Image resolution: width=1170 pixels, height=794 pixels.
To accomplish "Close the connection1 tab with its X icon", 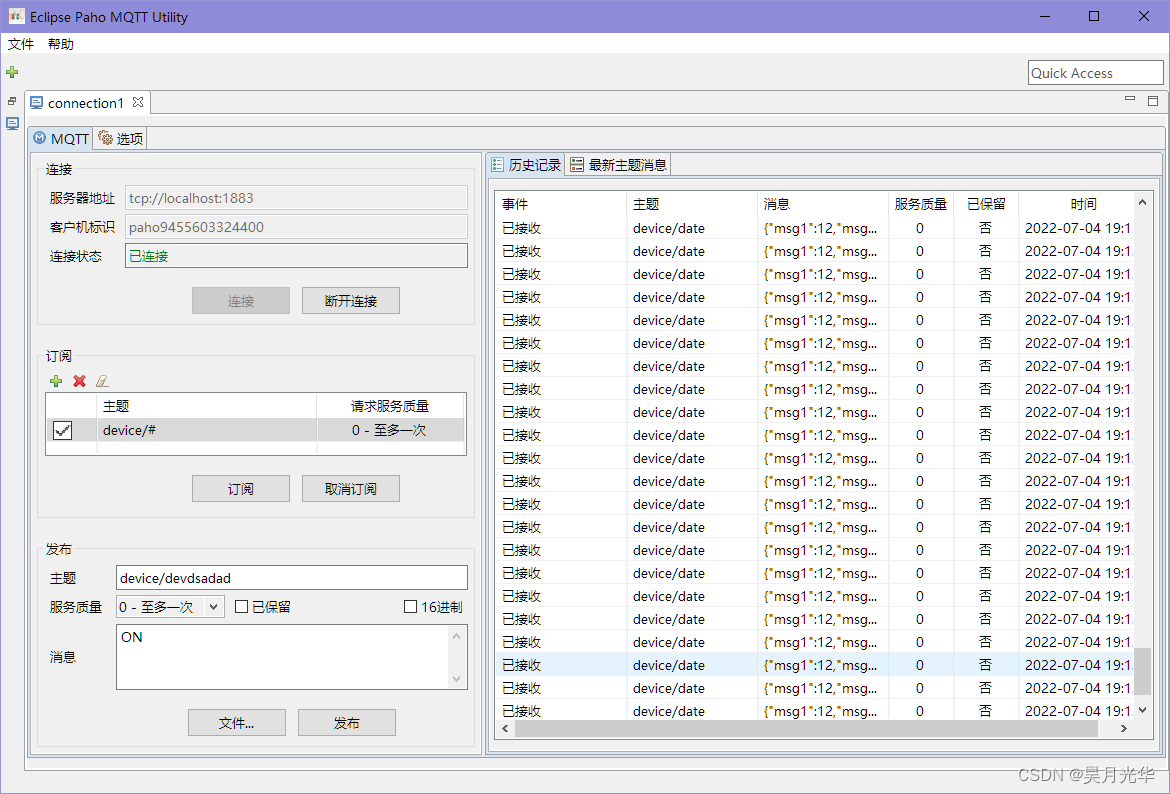I will (137, 101).
